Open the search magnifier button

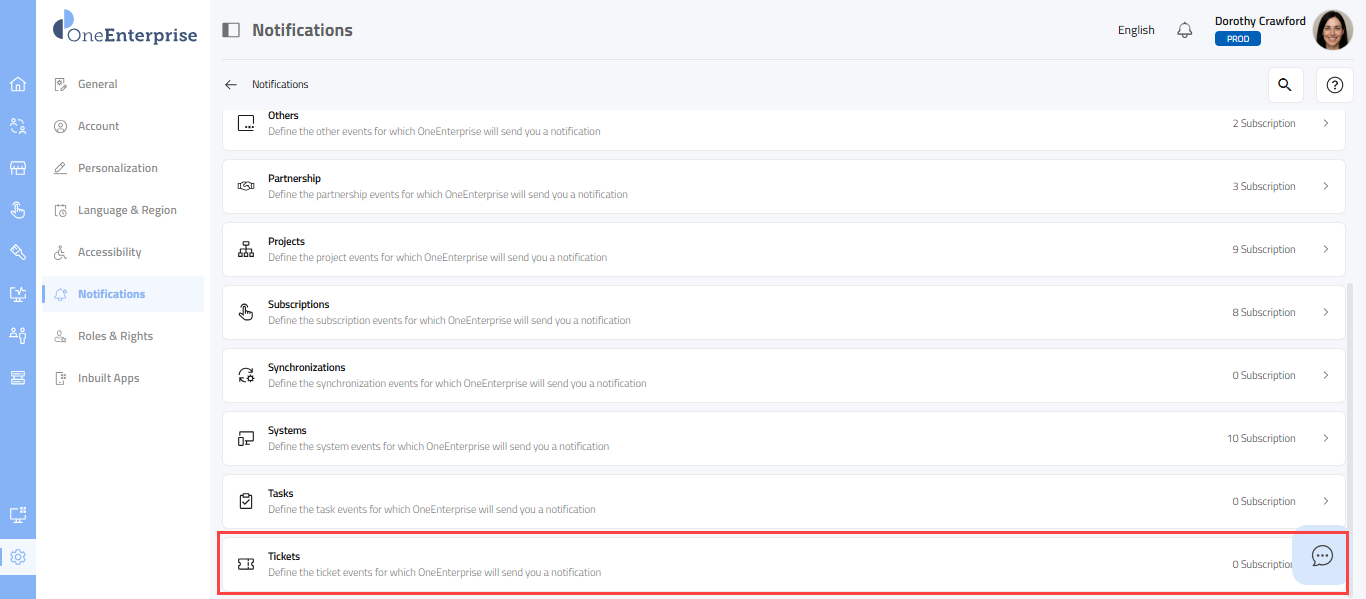(x=1285, y=85)
